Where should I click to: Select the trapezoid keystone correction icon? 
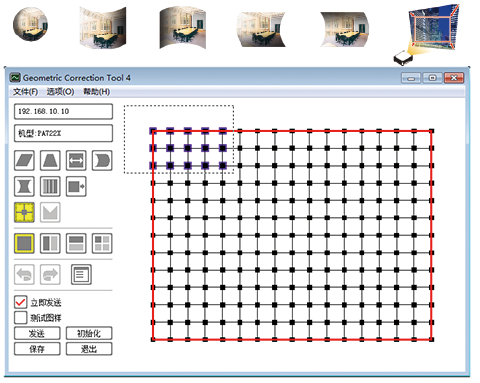click(50, 160)
